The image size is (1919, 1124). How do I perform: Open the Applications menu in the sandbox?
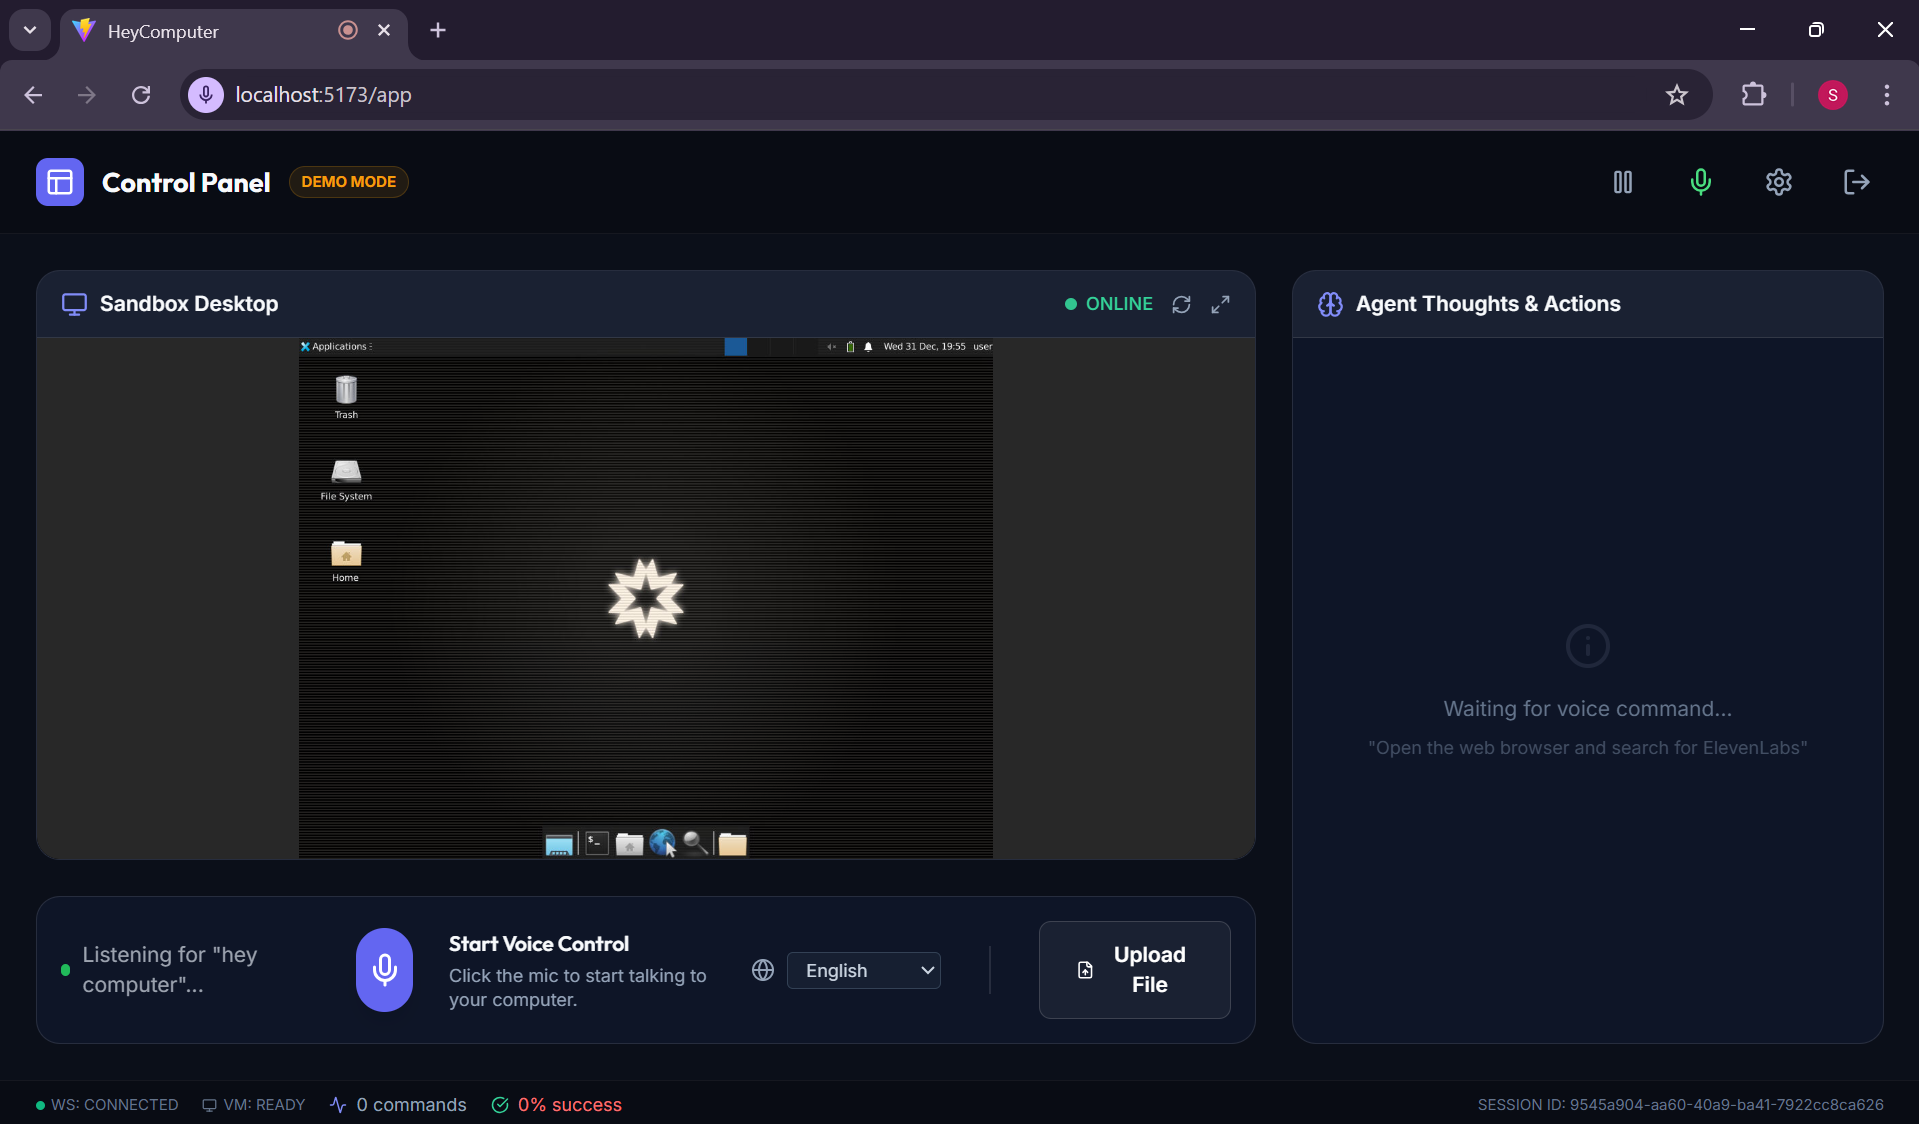[334, 346]
